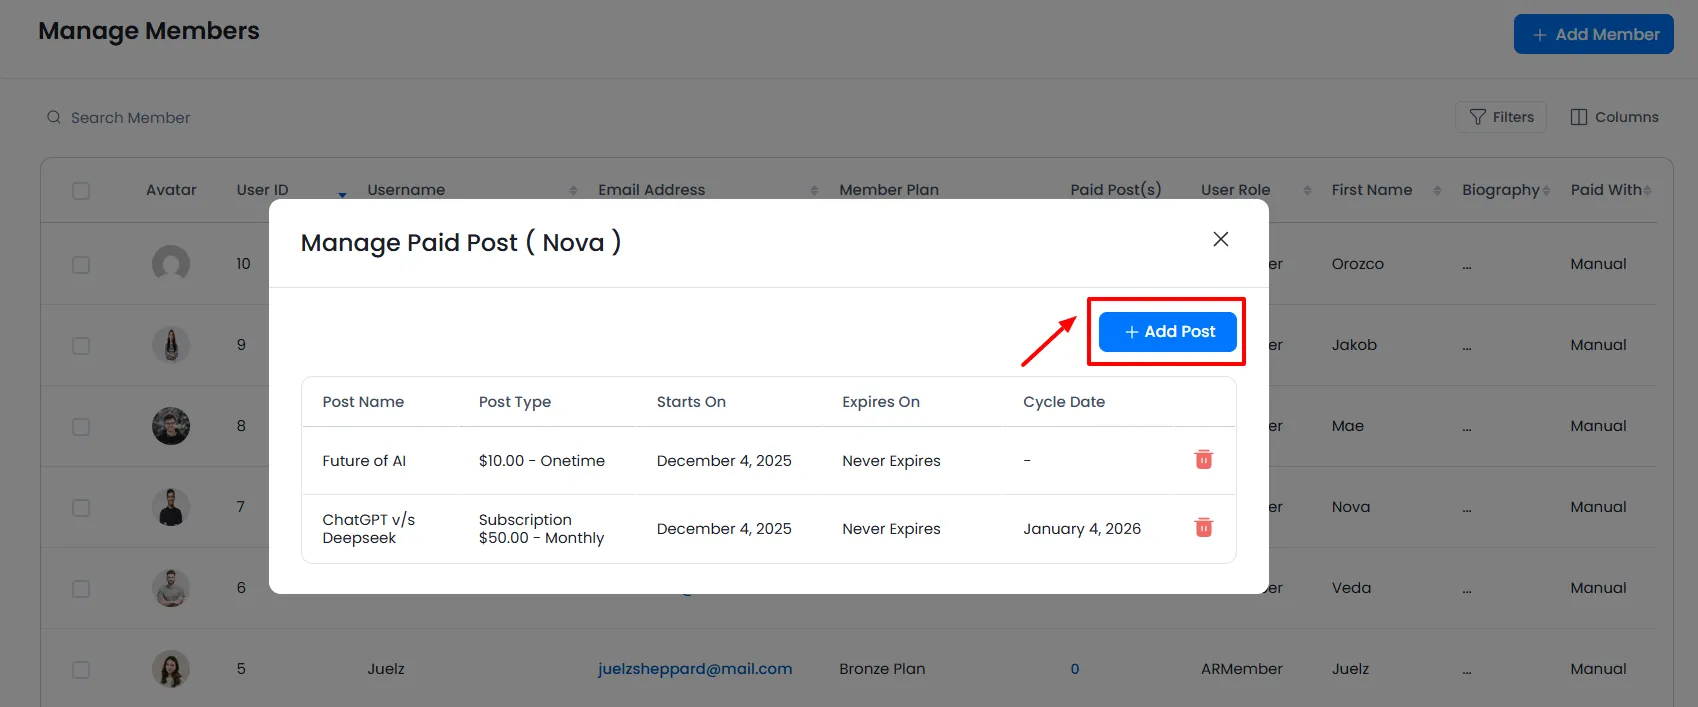Click the Bronze Plan member plan cell
Image resolution: width=1698 pixels, height=707 pixels.
tap(882, 669)
